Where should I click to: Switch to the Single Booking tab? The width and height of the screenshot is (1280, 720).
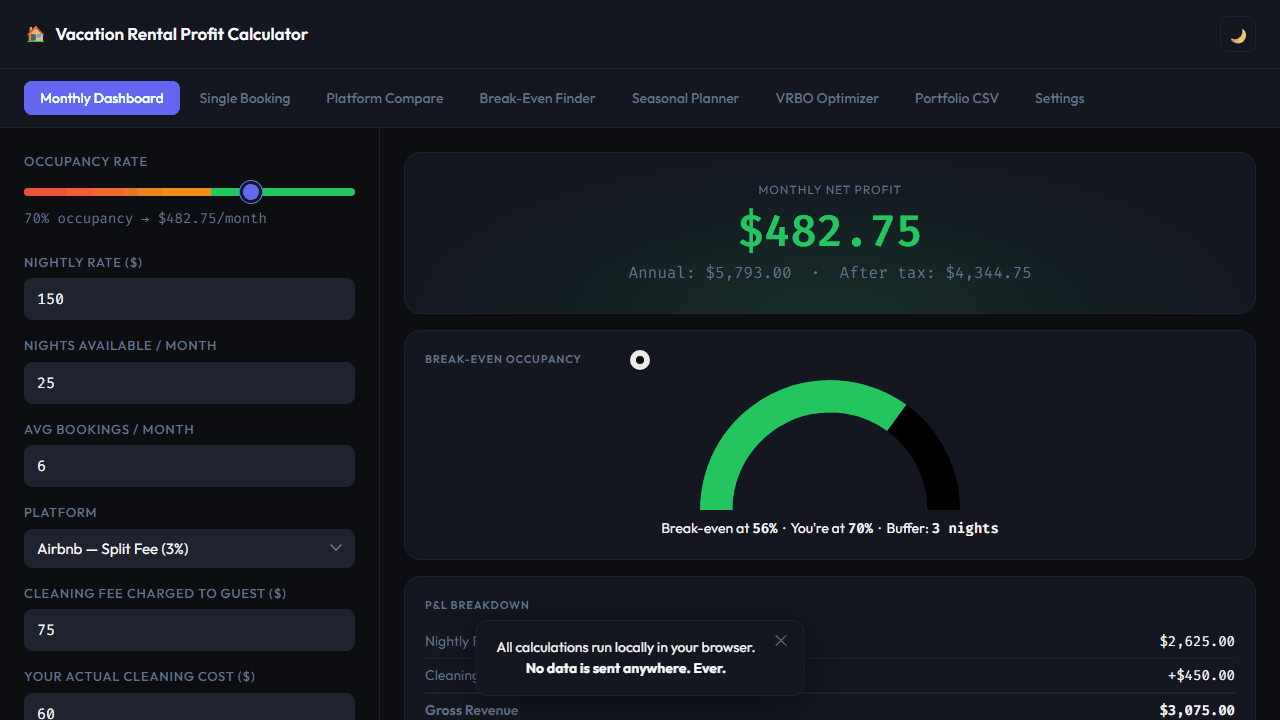(x=245, y=98)
